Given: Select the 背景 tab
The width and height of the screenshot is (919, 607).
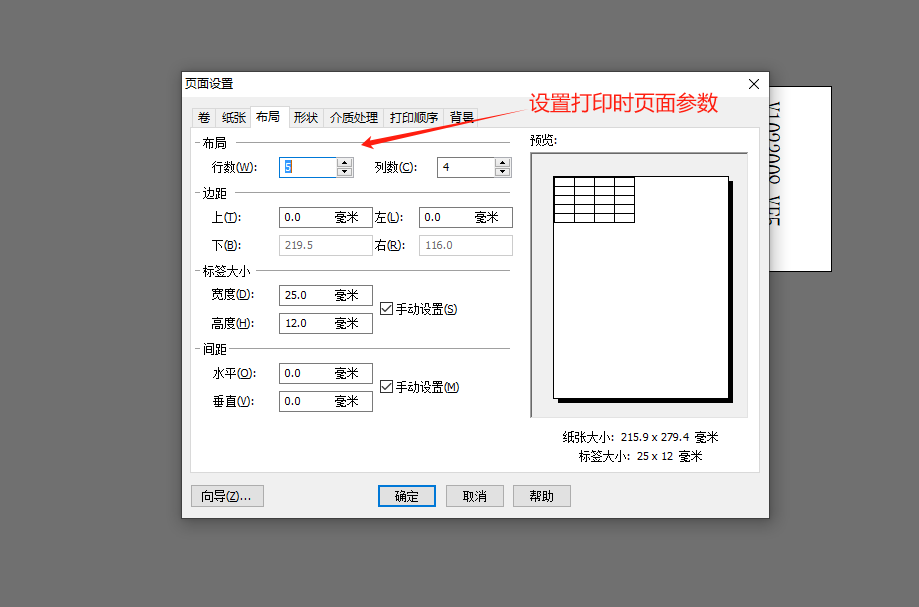Looking at the screenshot, I should point(461,118).
